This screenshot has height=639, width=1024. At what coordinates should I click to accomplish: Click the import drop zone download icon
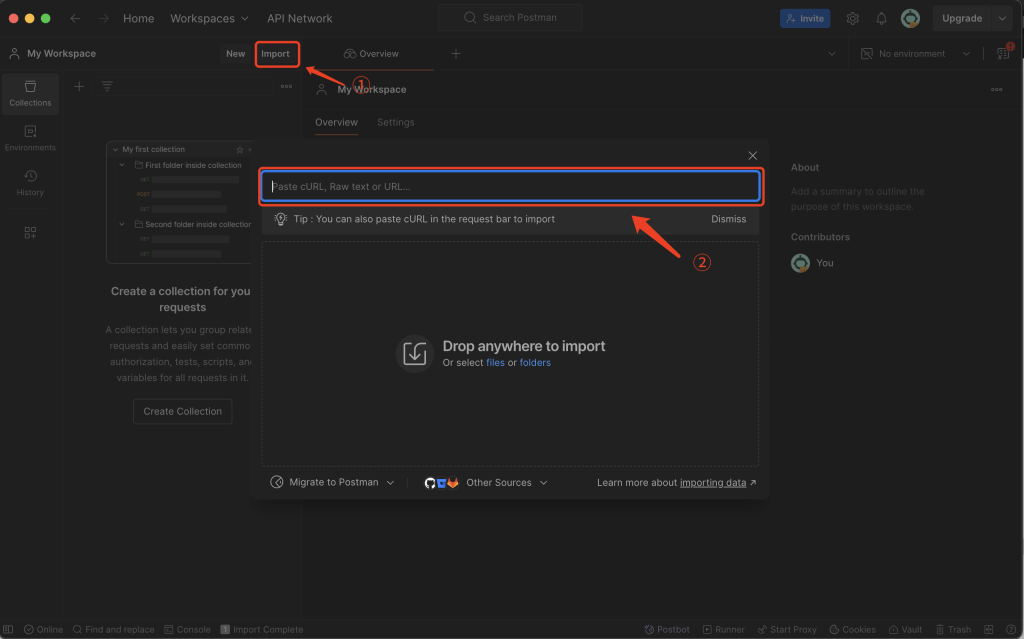click(x=414, y=353)
